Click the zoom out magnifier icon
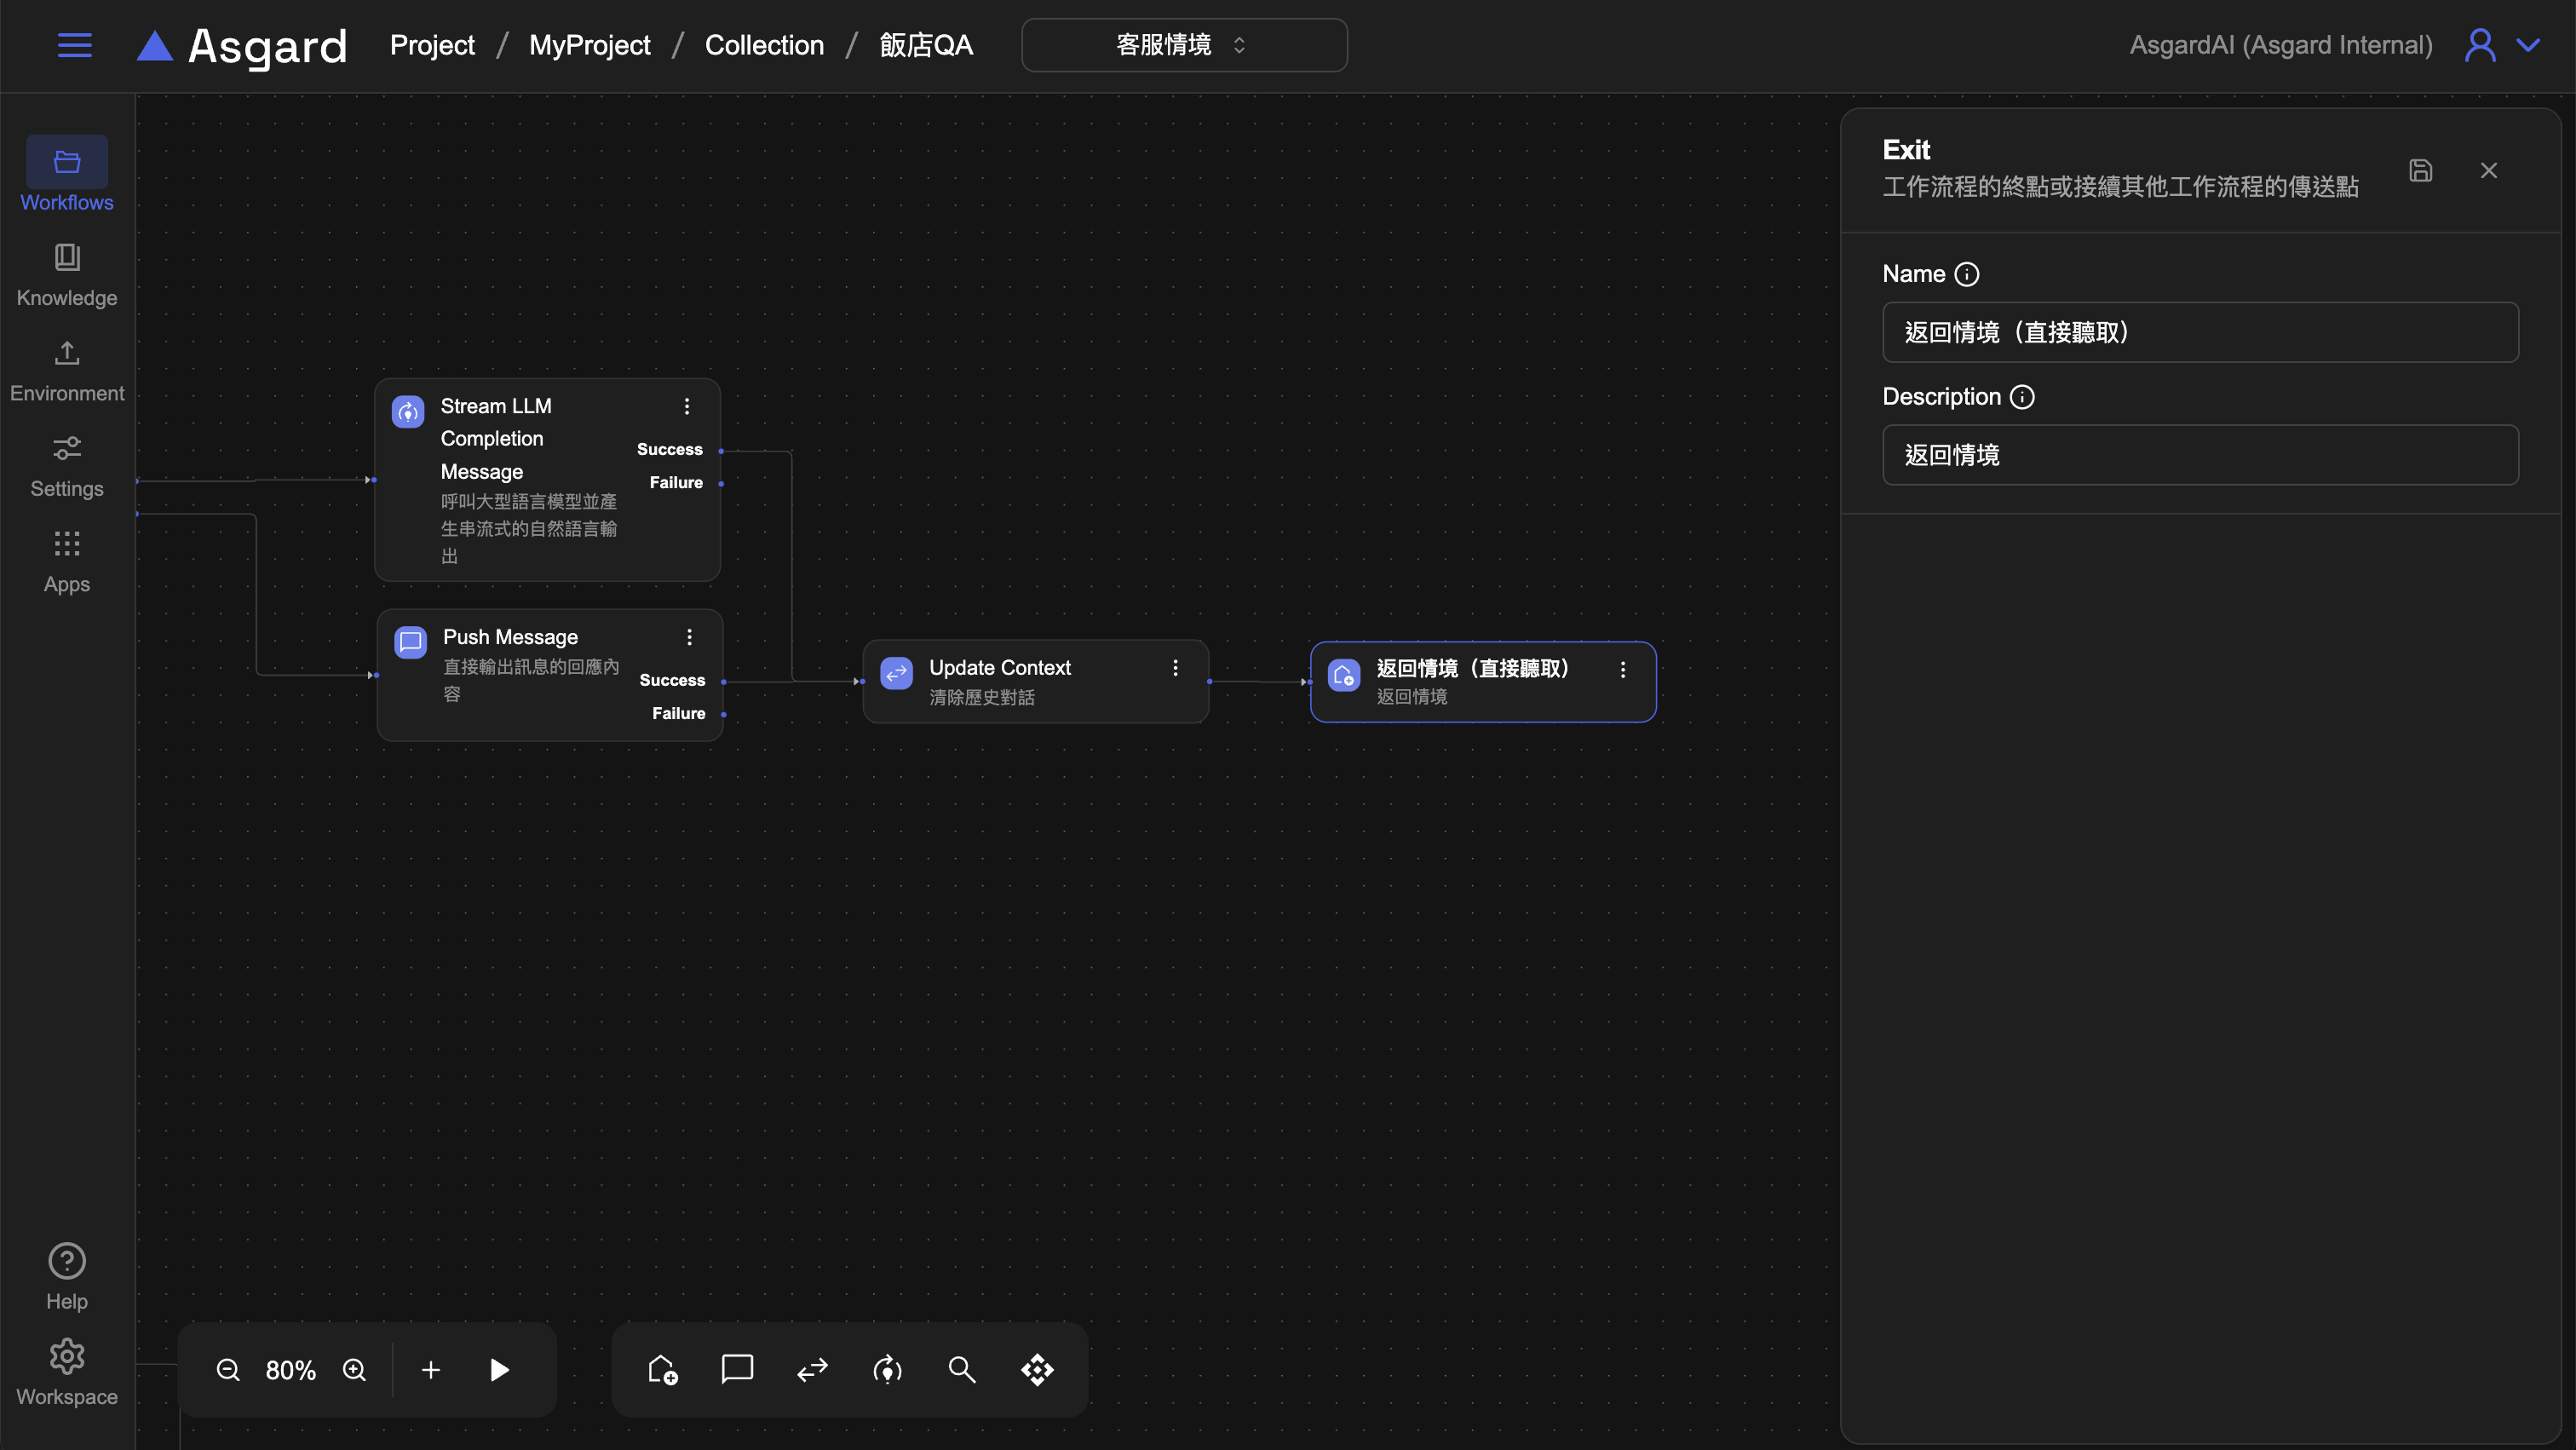The width and height of the screenshot is (2576, 1450). pos(228,1369)
